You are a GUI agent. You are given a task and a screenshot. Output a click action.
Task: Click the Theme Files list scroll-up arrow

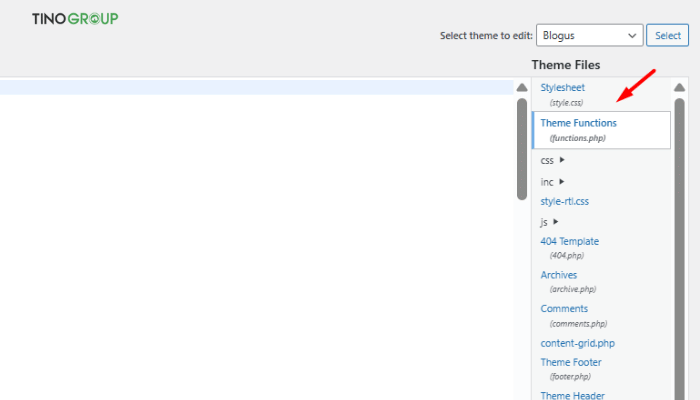679,88
